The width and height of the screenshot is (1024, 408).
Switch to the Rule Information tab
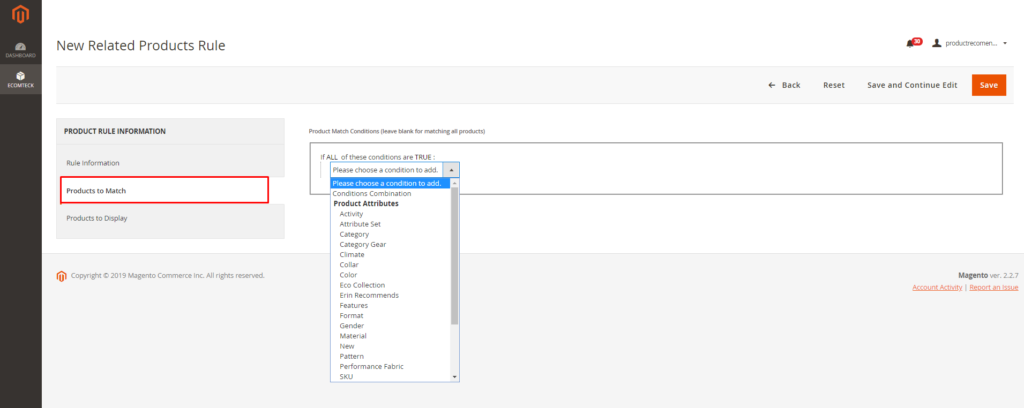point(93,162)
